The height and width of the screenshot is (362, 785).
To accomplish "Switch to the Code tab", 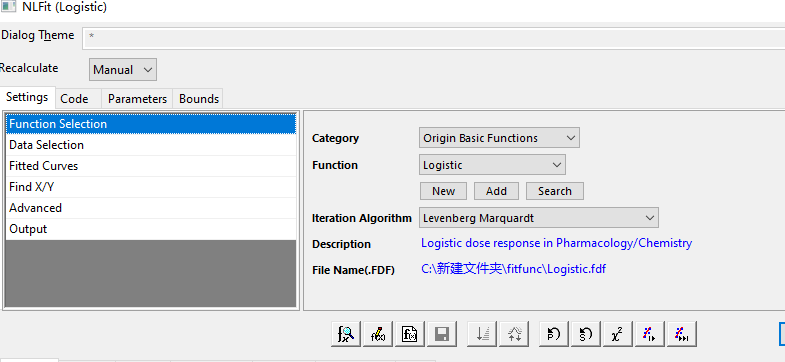I will point(74,99).
